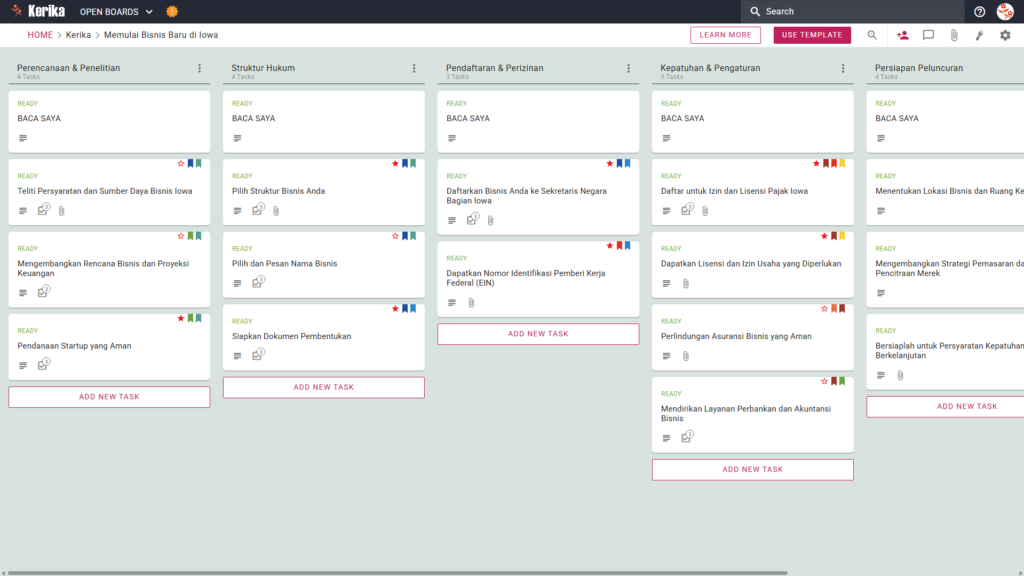Image resolution: width=1024 pixels, height=576 pixels.
Task: Open attachment icon on Teliti Persyaratan card
Action: pos(61,211)
